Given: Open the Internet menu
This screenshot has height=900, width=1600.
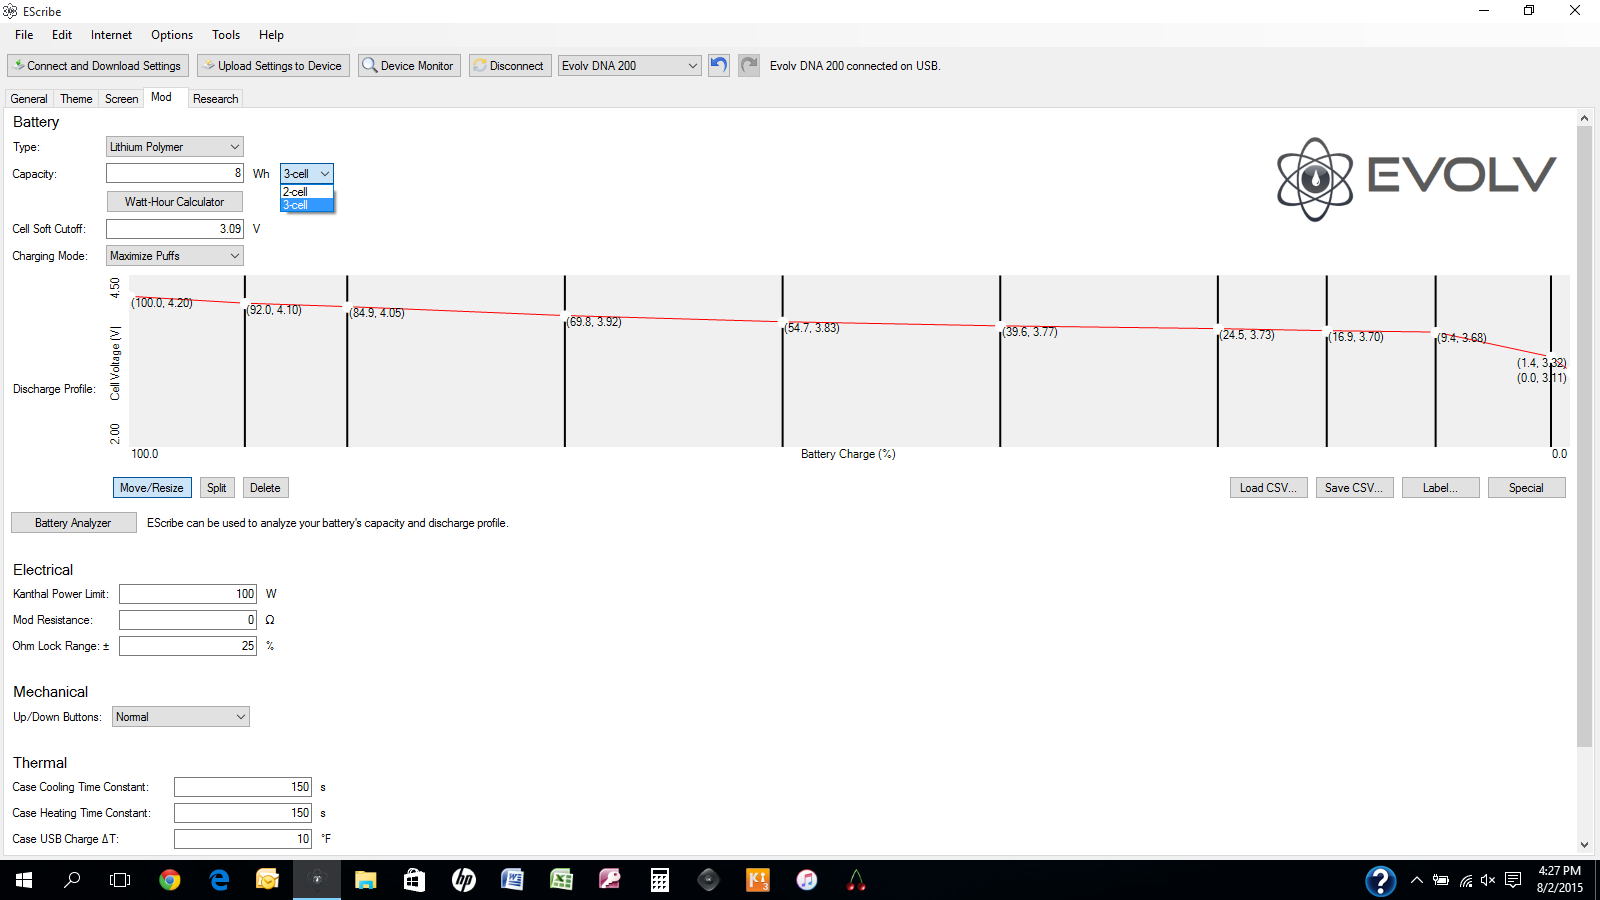Looking at the screenshot, I should [x=111, y=35].
